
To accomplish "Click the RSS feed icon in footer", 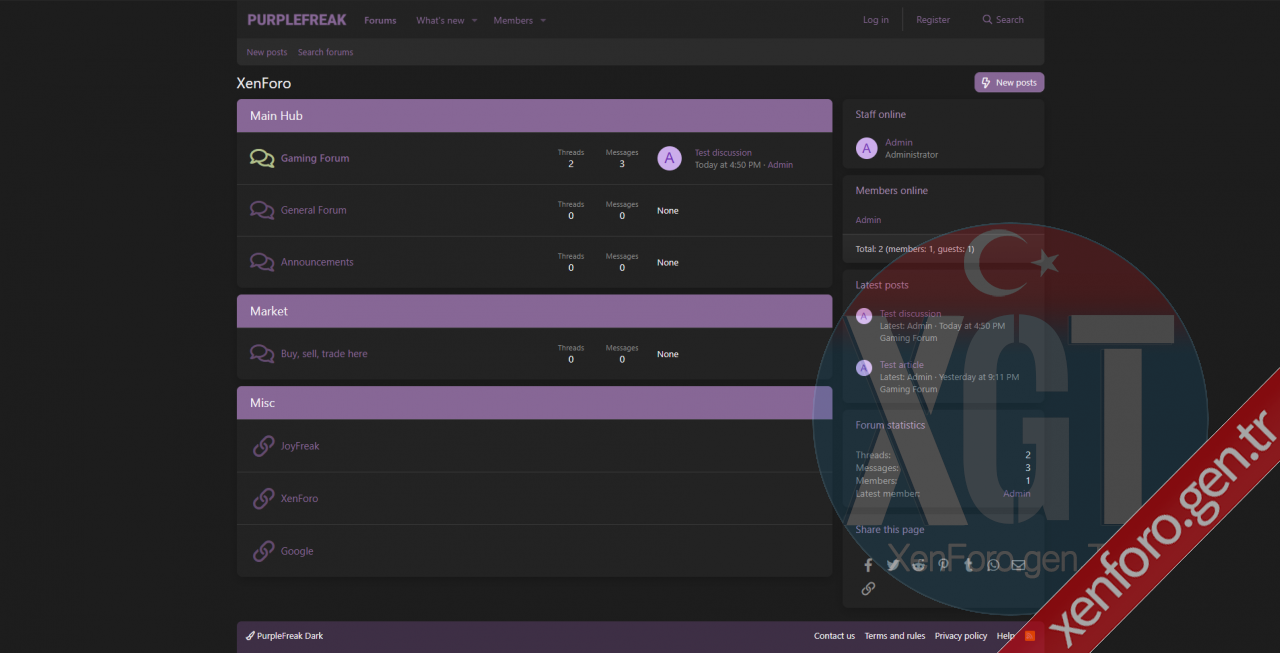I will click(1029, 636).
